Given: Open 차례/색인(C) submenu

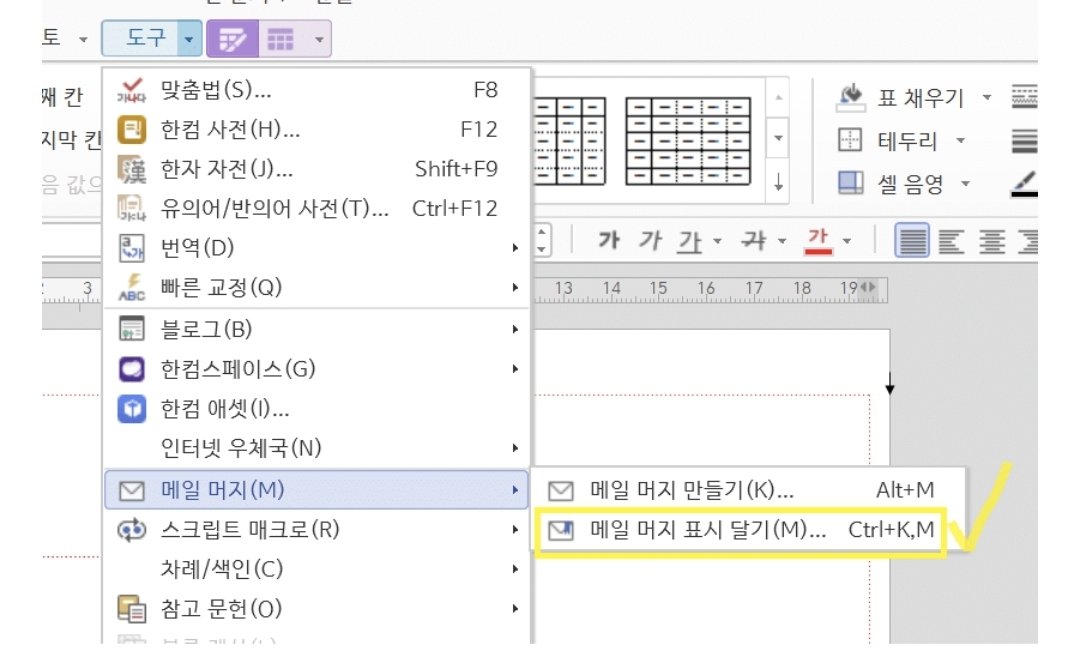Looking at the screenshot, I should pos(317,569).
